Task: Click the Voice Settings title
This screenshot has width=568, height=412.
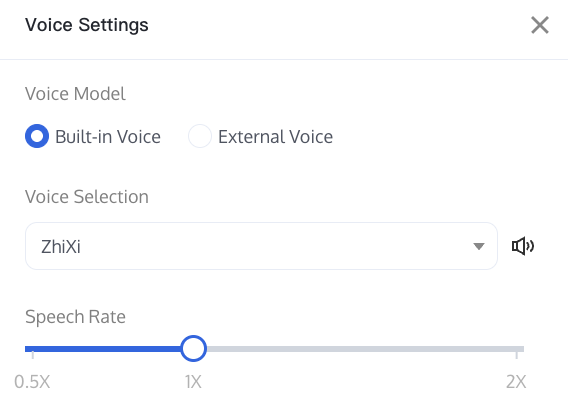Action: coord(87,25)
